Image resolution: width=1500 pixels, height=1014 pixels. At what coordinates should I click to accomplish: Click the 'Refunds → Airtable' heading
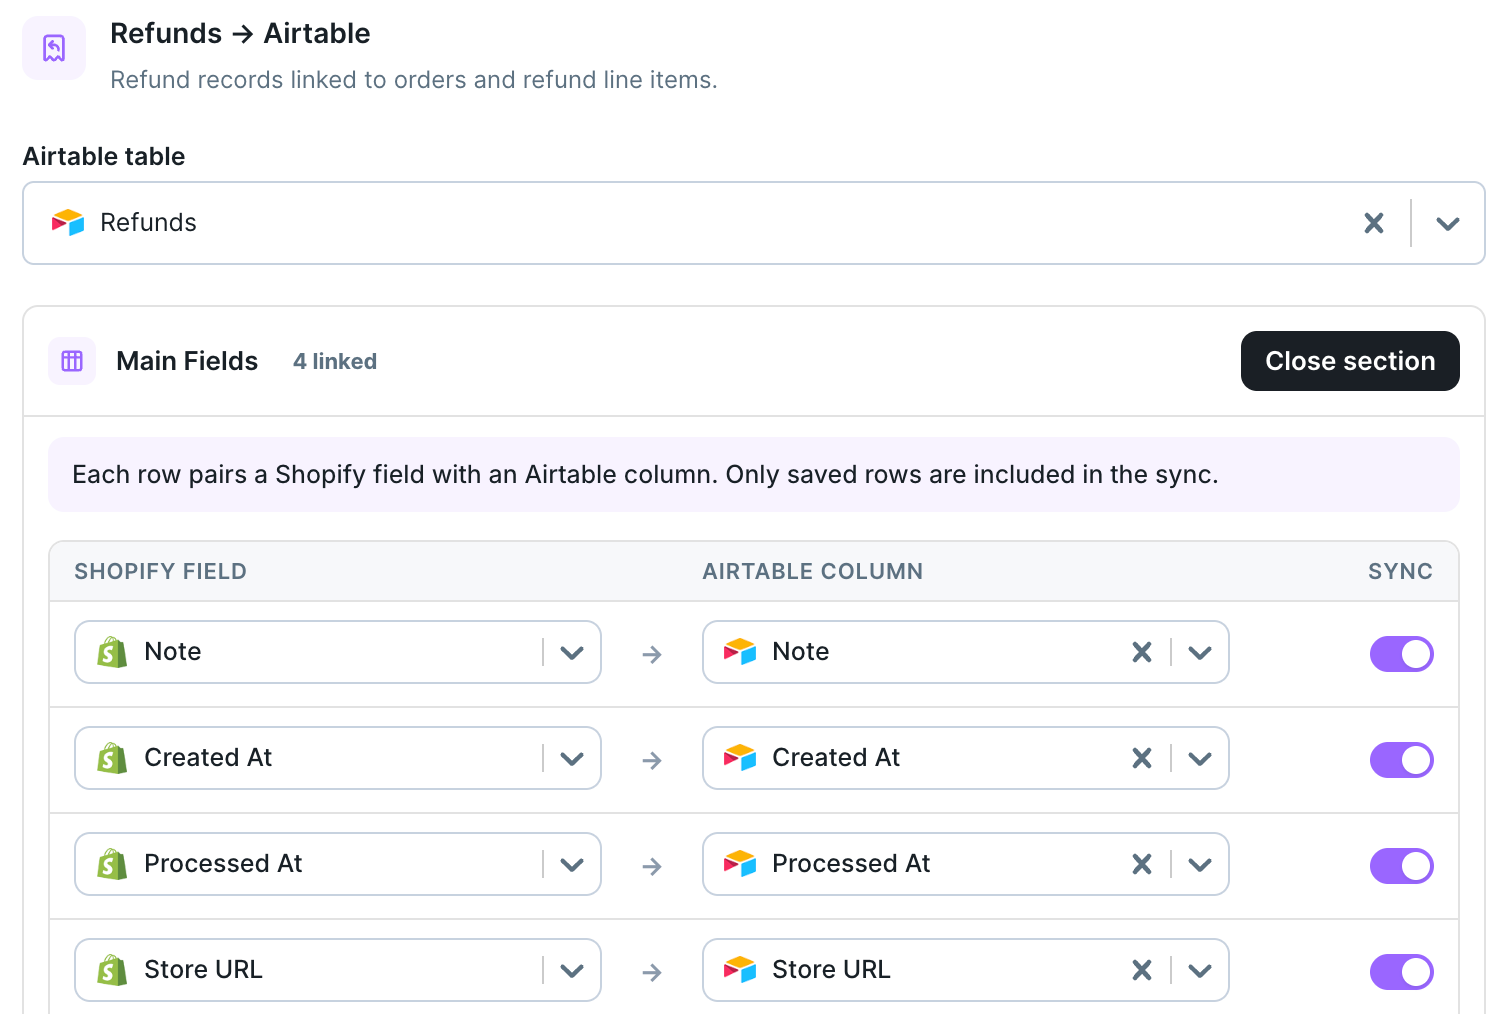click(240, 34)
